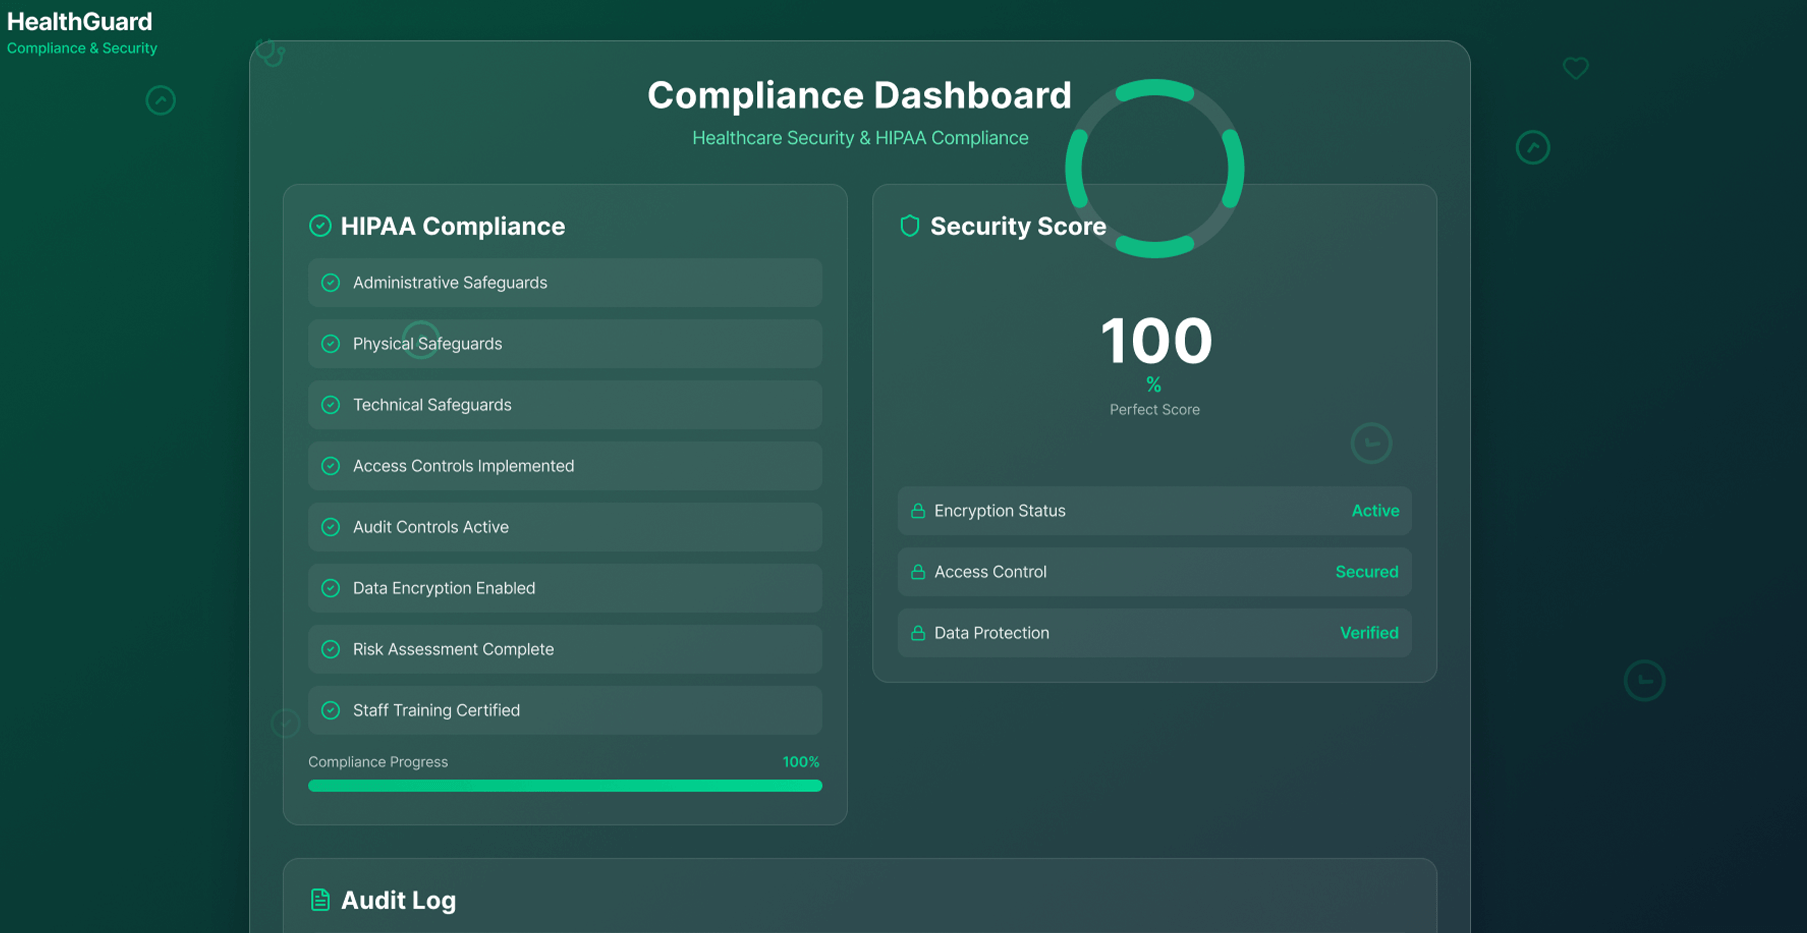Select the Active status for Encryption

click(x=1375, y=510)
